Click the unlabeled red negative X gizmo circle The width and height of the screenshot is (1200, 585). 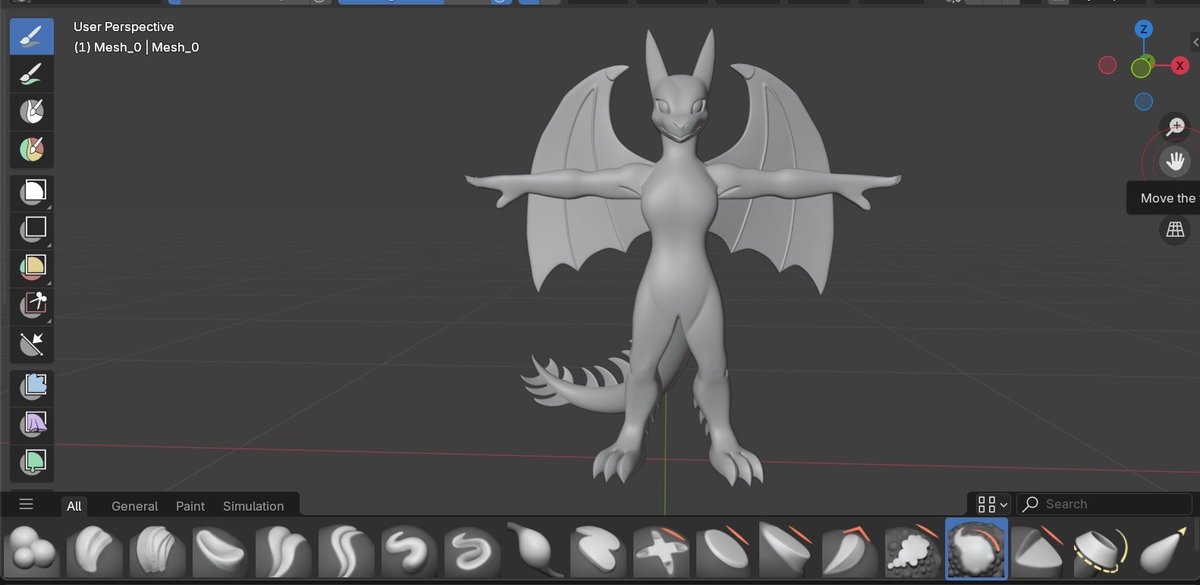[x=1107, y=65]
